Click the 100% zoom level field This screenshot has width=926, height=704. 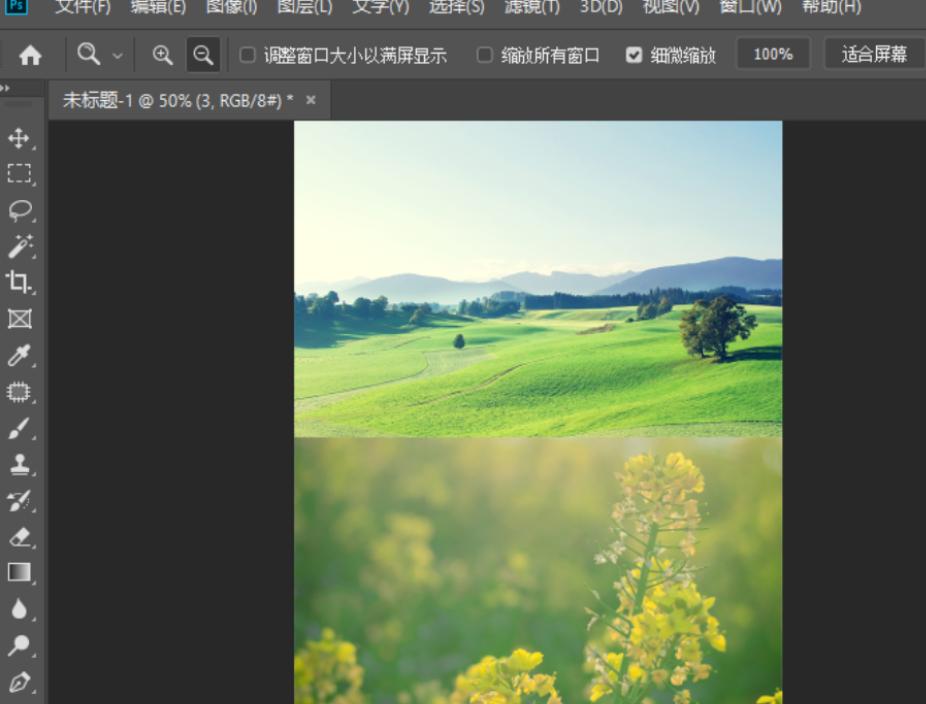(773, 53)
